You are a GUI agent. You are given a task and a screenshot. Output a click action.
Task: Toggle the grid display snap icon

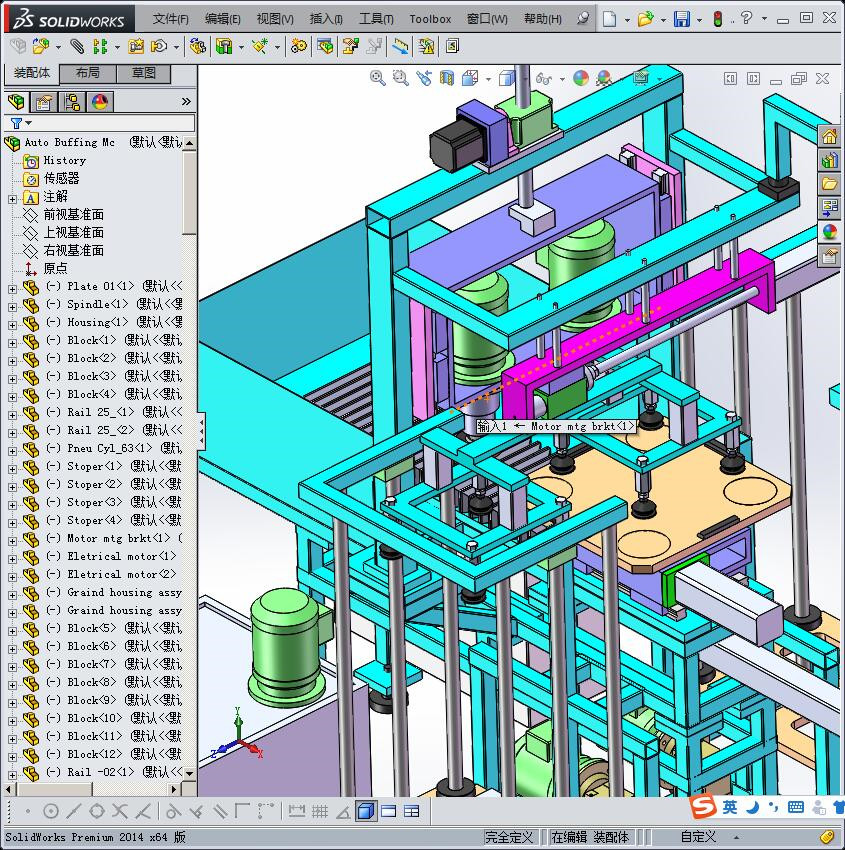click(320, 811)
